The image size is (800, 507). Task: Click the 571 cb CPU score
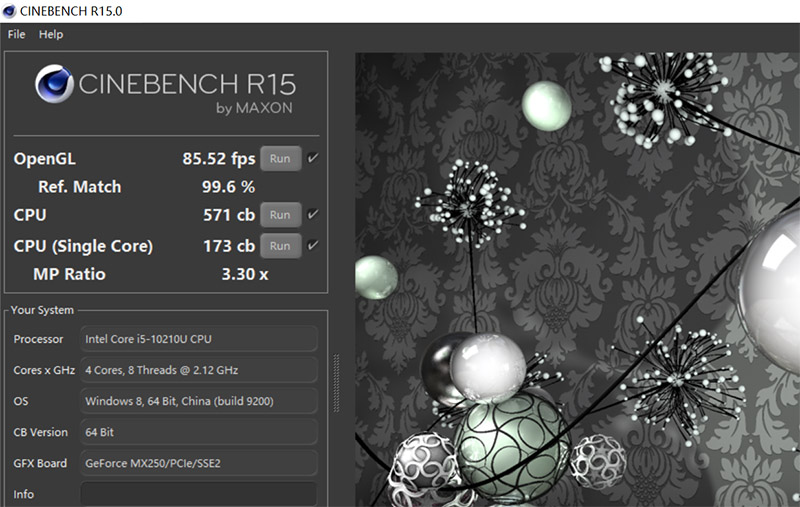[x=229, y=215]
